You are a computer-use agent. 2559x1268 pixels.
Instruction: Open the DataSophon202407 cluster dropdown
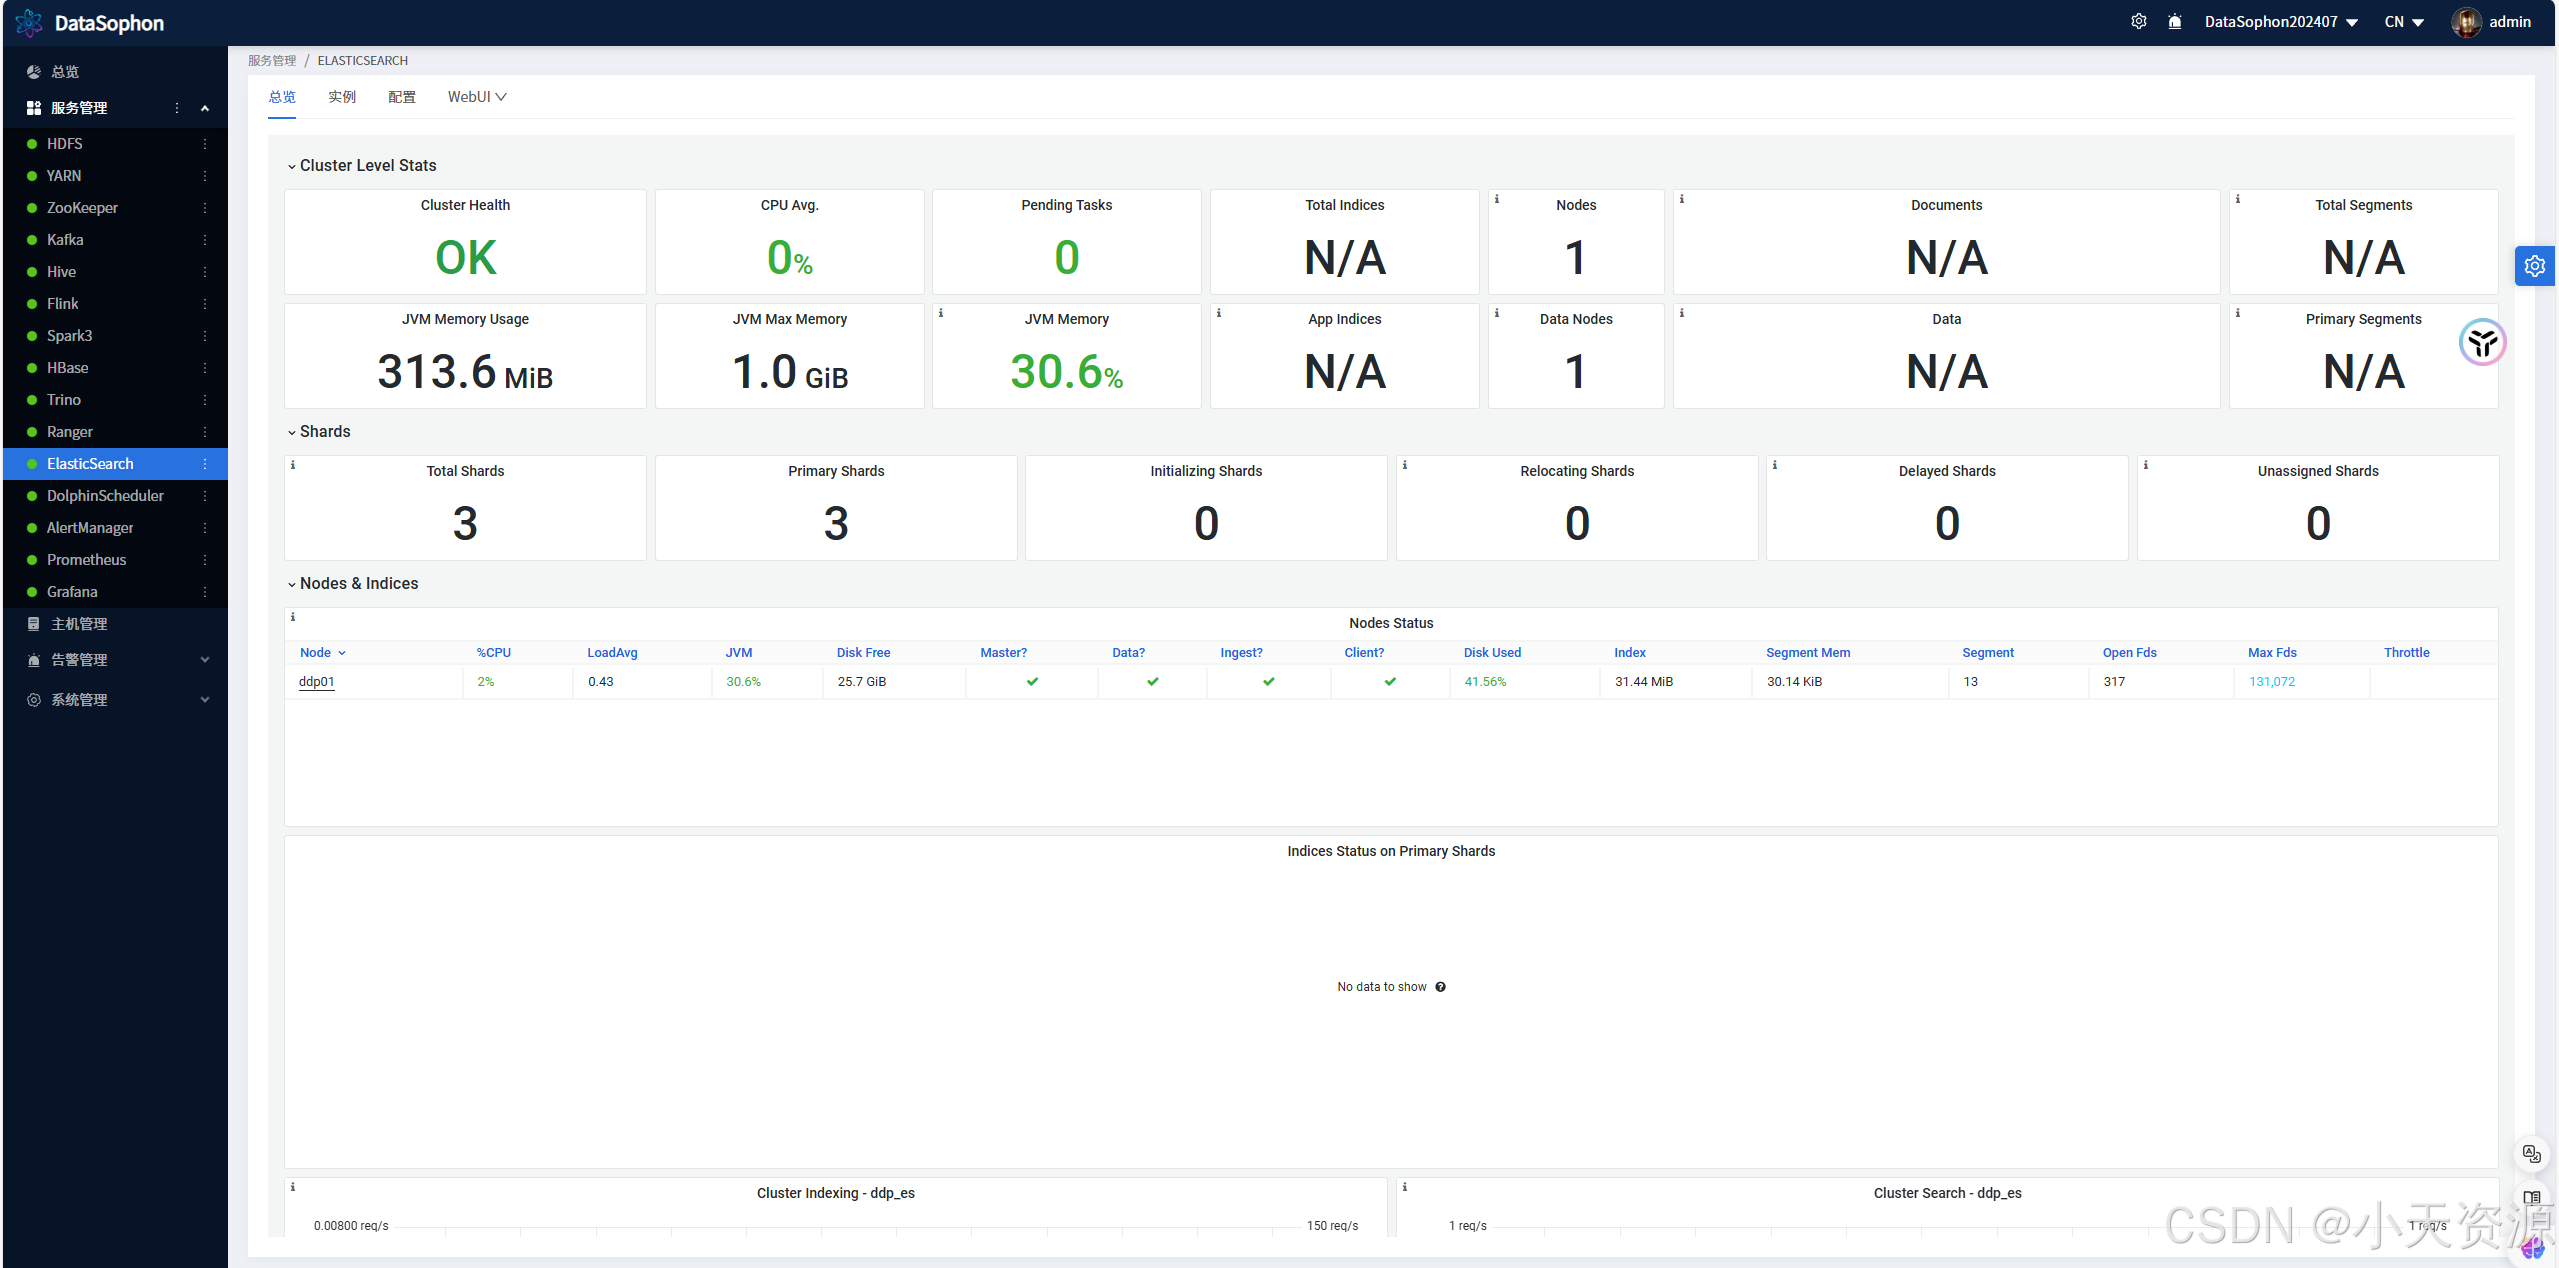pos(2281,22)
